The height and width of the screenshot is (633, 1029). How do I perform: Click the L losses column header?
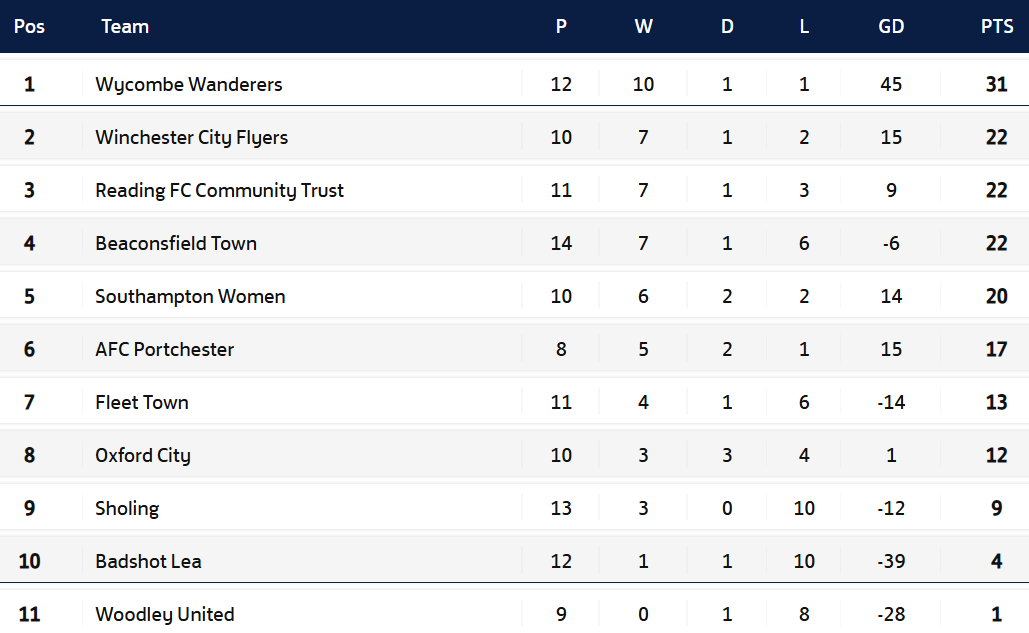tap(804, 27)
